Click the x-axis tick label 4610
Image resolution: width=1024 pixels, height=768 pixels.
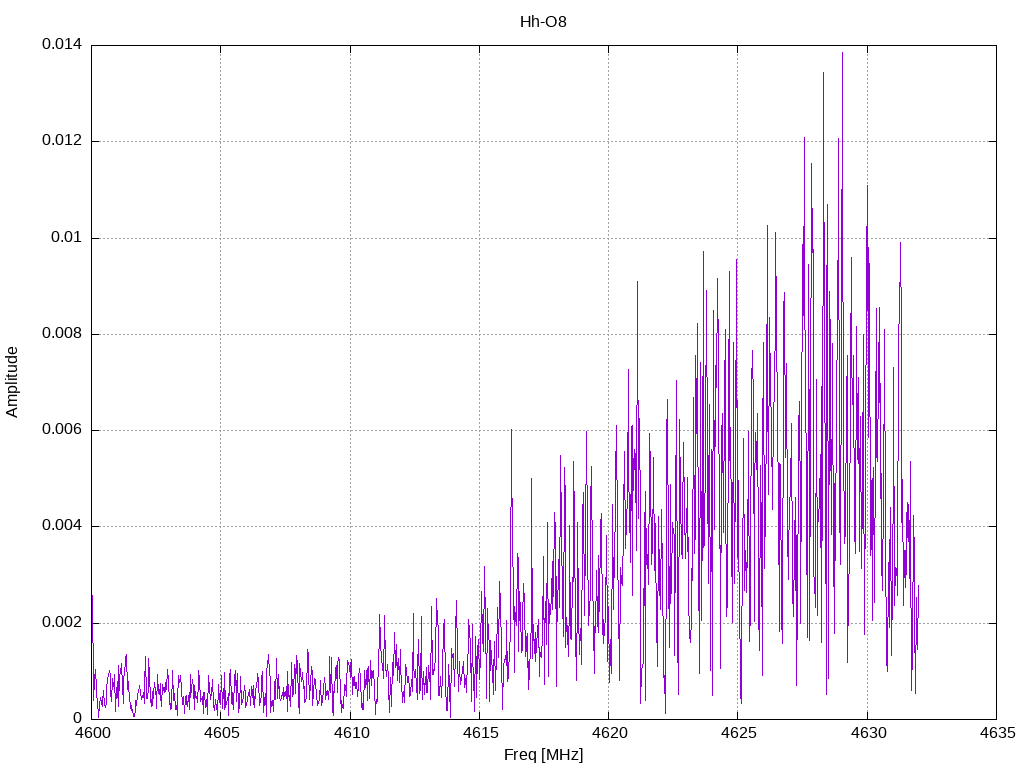pos(351,733)
